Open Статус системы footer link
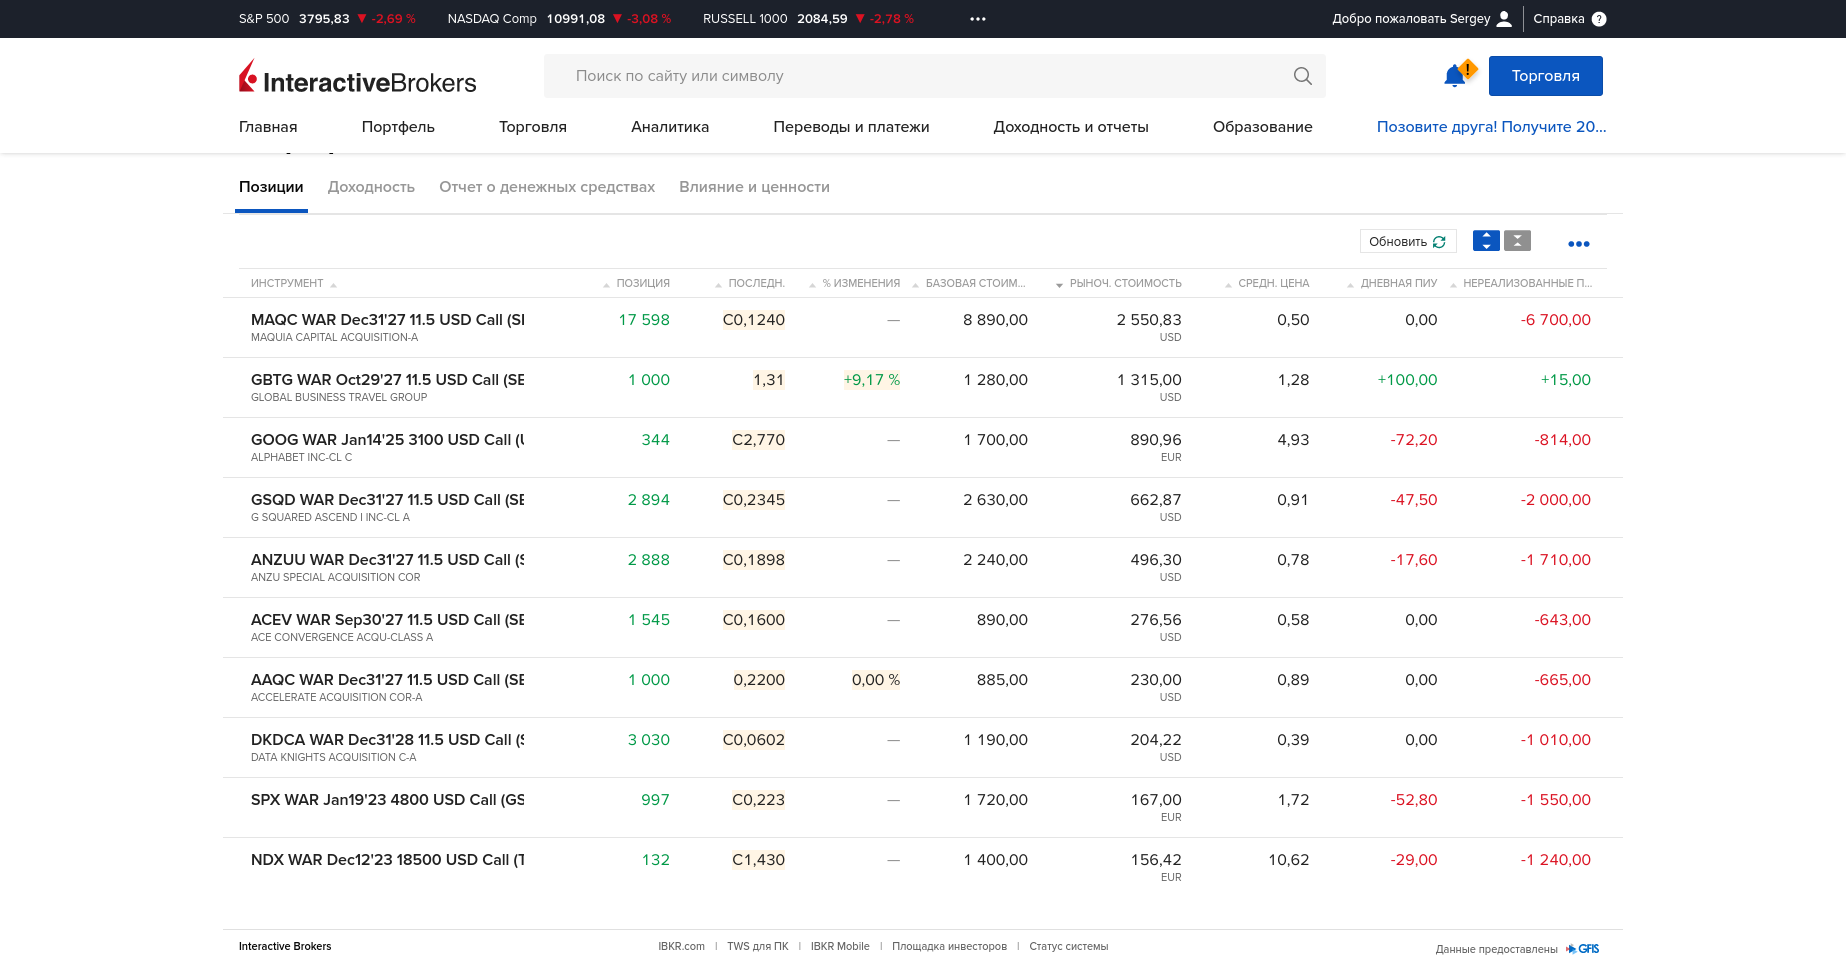This screenshot has width=1846, height=968. tap(1069, 947)
